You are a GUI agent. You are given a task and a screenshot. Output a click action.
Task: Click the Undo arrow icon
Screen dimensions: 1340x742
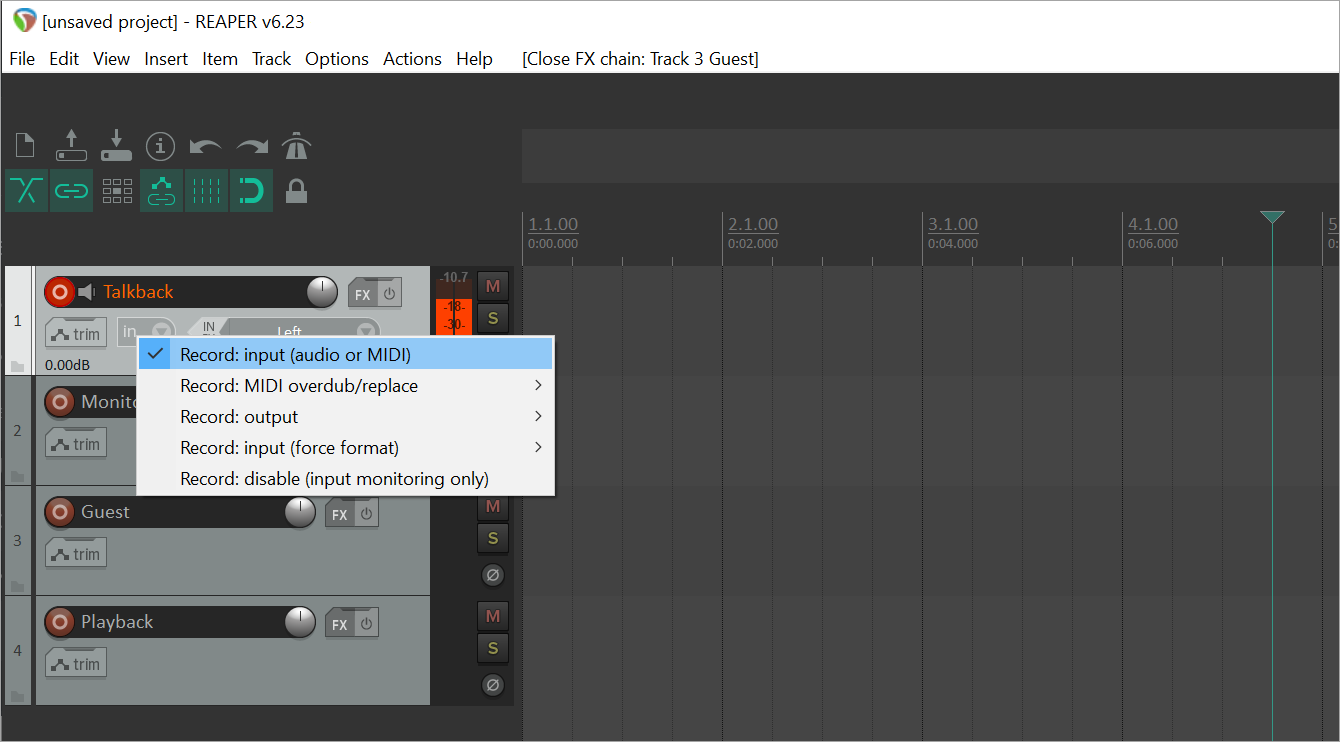[206, 147]
